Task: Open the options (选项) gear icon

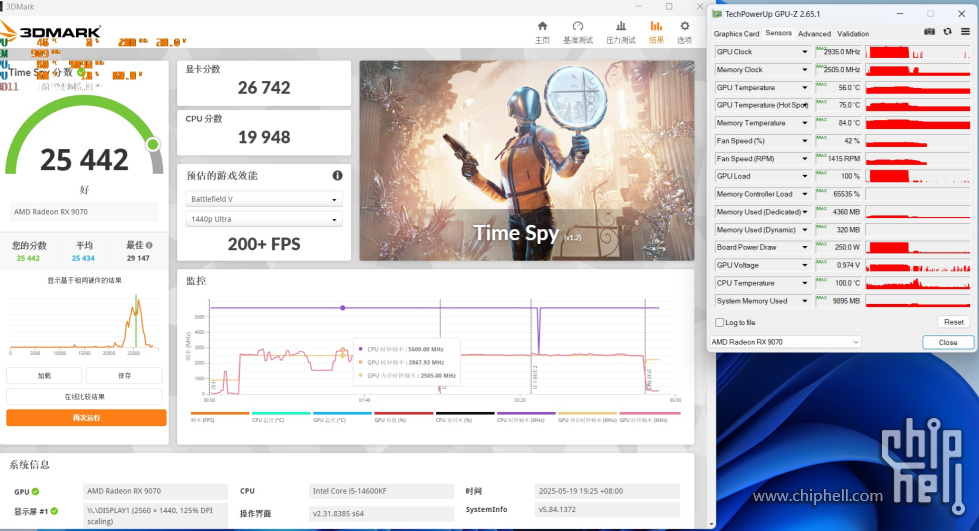Action: point(684,26)
